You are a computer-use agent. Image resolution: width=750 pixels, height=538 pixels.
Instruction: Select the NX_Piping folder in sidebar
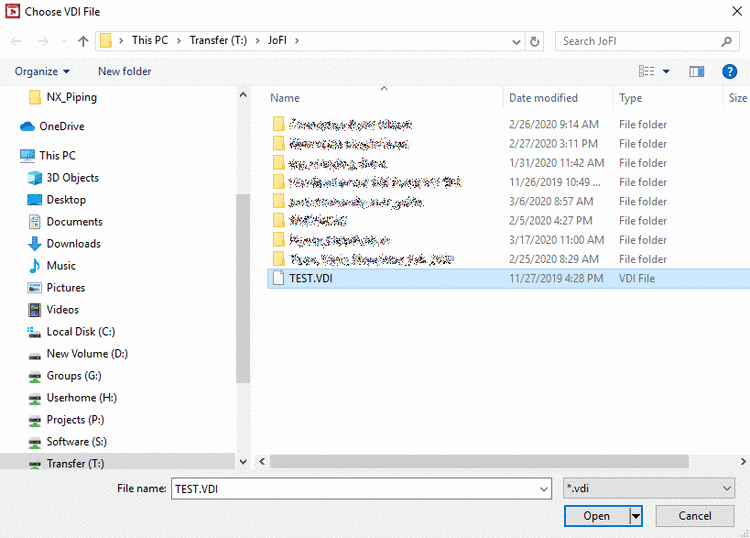[x=62, y=97]
